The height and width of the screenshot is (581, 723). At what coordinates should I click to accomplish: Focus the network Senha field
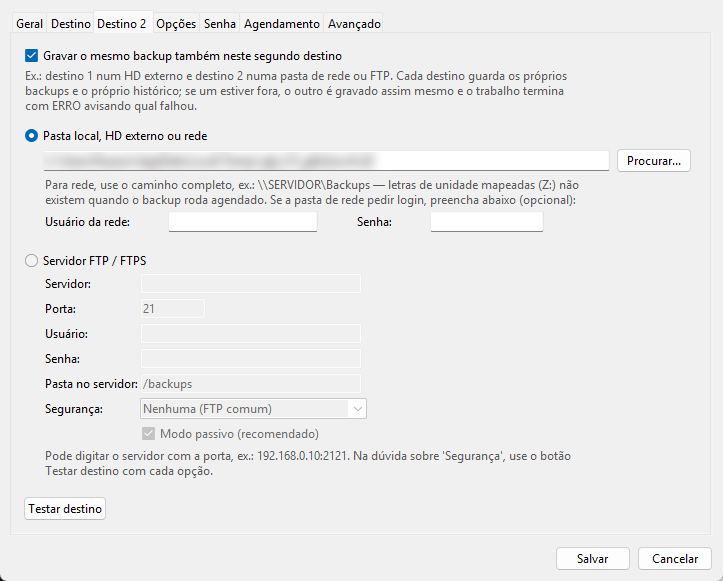[x=486, y=222]
